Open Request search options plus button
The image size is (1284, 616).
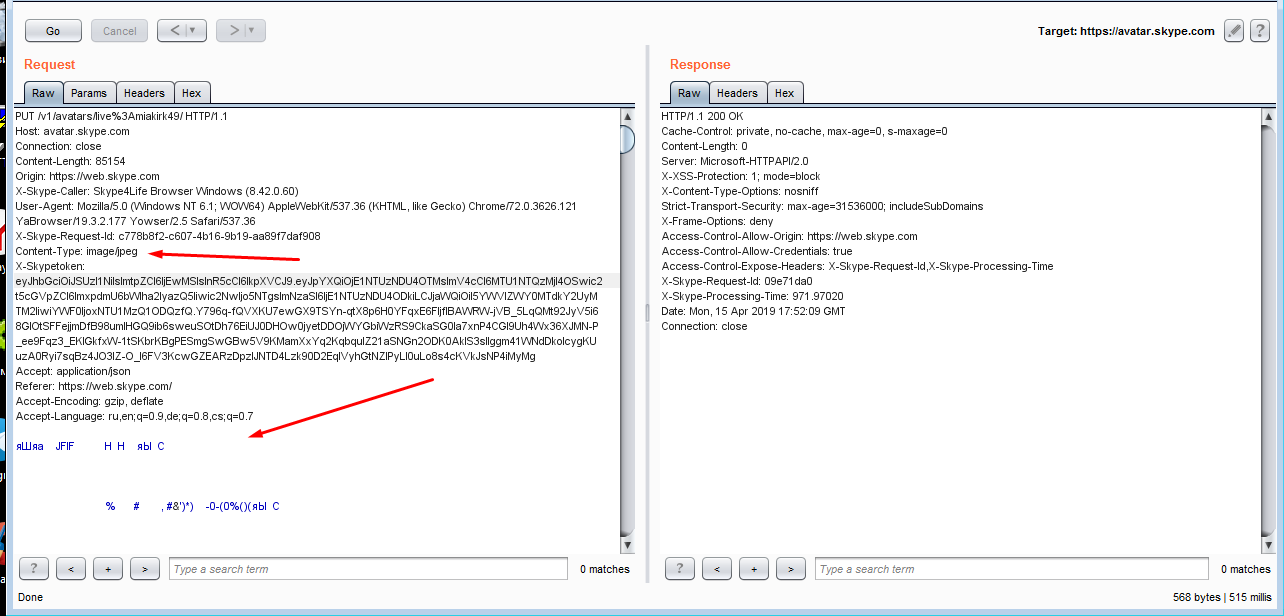coord(108,569)
